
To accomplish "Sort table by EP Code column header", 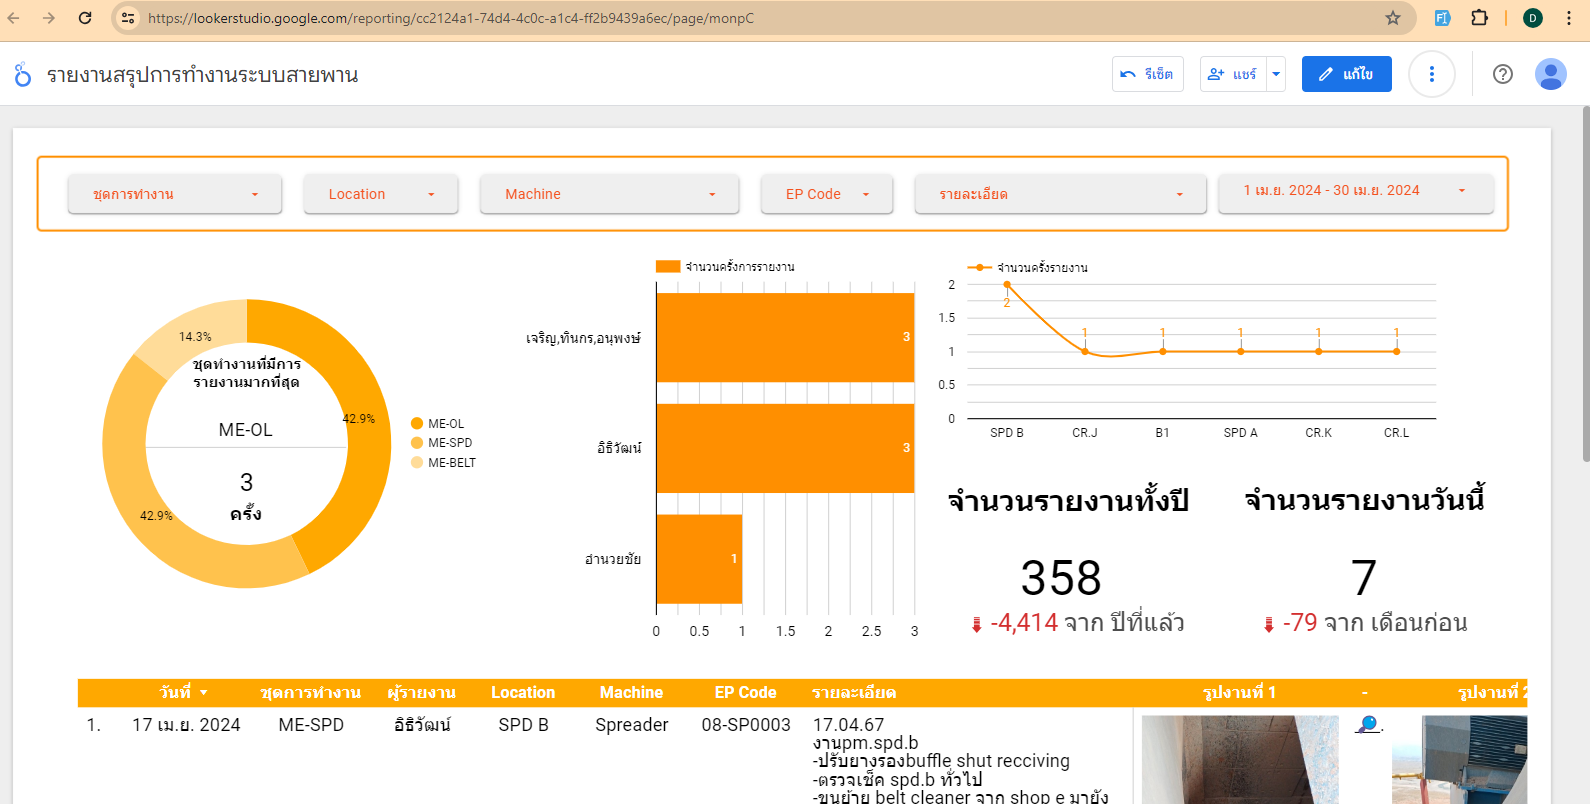I will 745,692.
